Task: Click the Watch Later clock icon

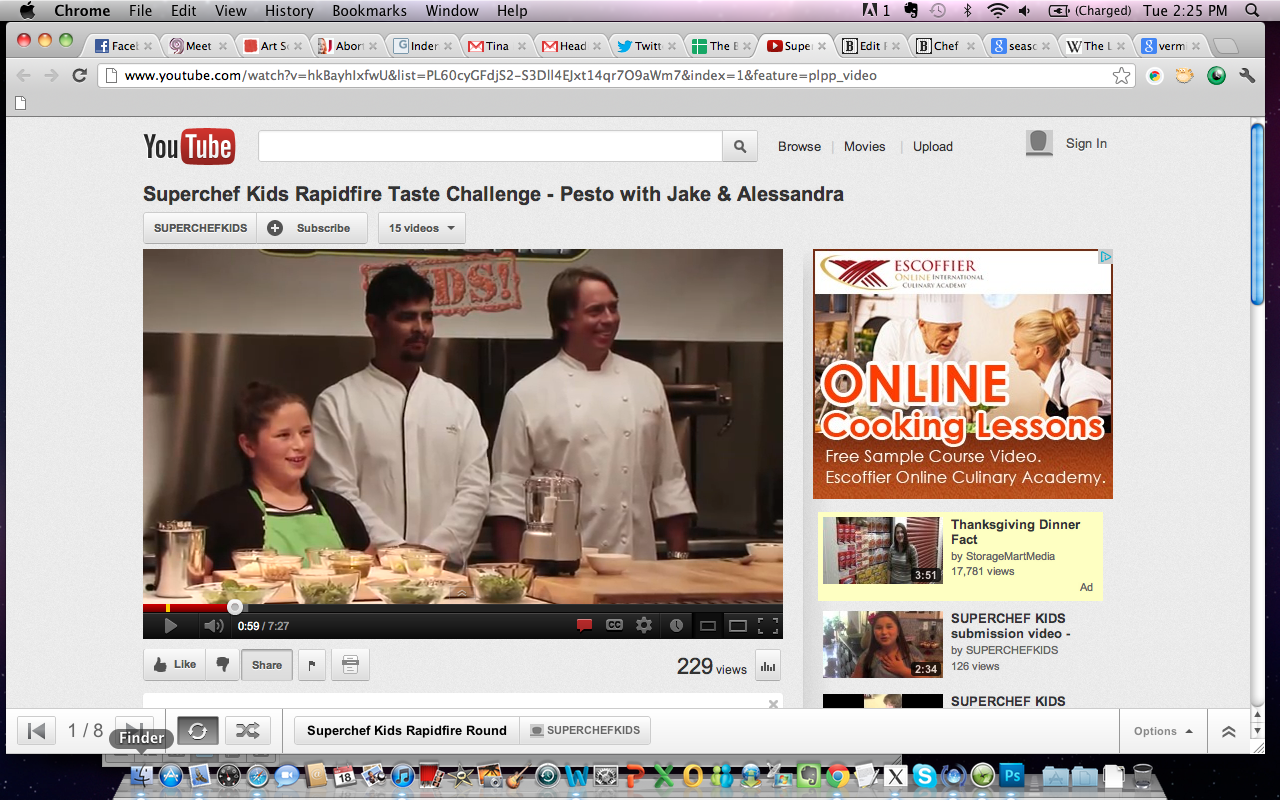Action: (x=676, y=626)
